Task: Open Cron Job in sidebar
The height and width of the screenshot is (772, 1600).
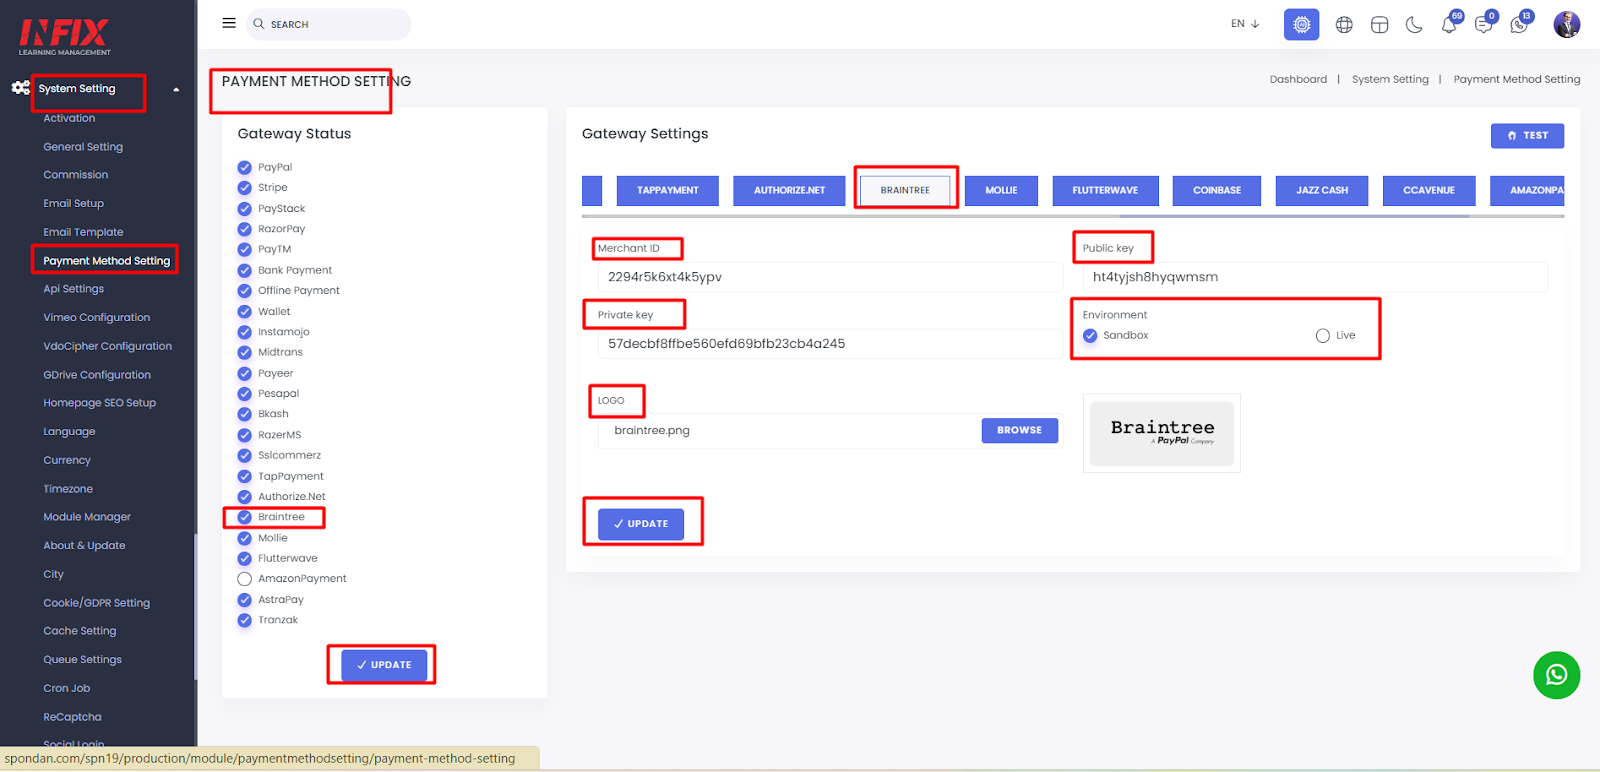Action: pyautogui.click(x=67, y=689)
